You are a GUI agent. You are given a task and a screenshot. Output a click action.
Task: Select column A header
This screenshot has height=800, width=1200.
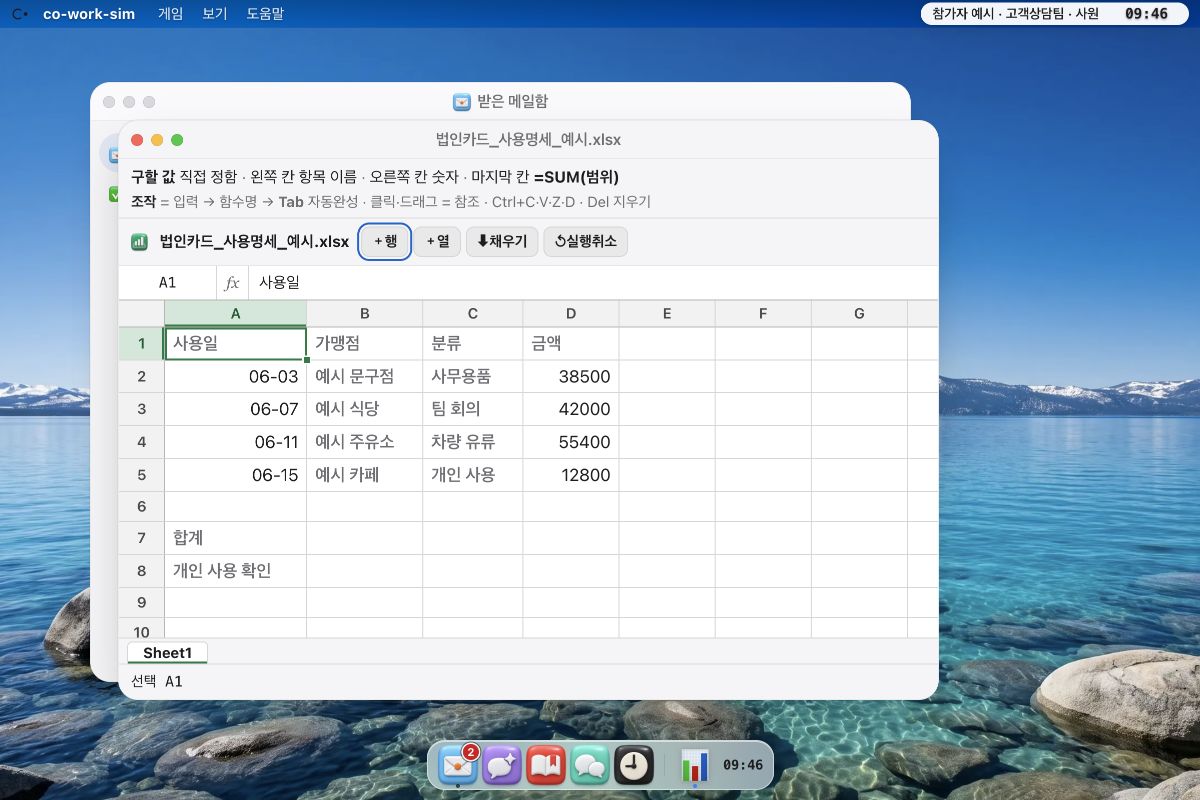pos(235,313)
